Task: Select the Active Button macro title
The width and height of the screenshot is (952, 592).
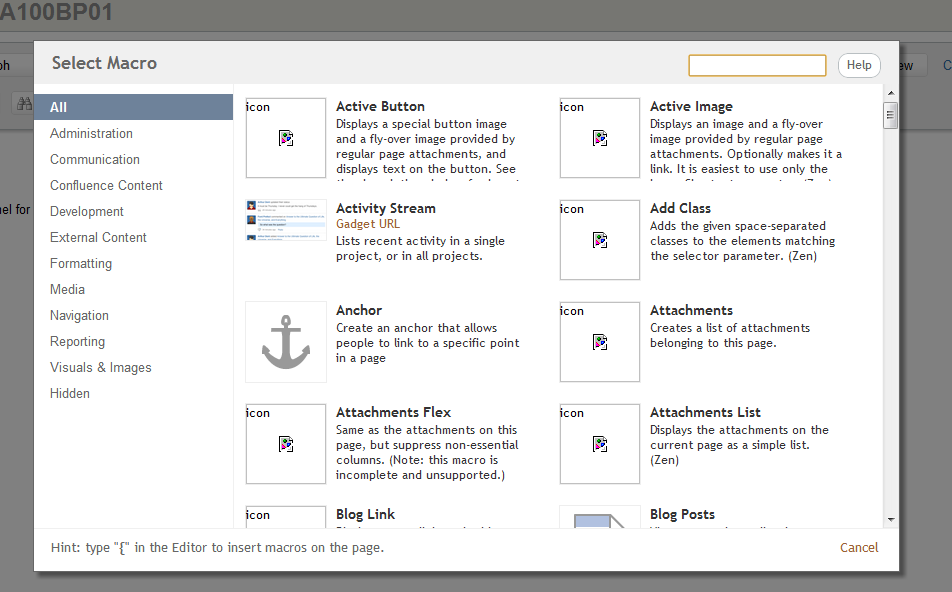Action: tap(380, 106)
